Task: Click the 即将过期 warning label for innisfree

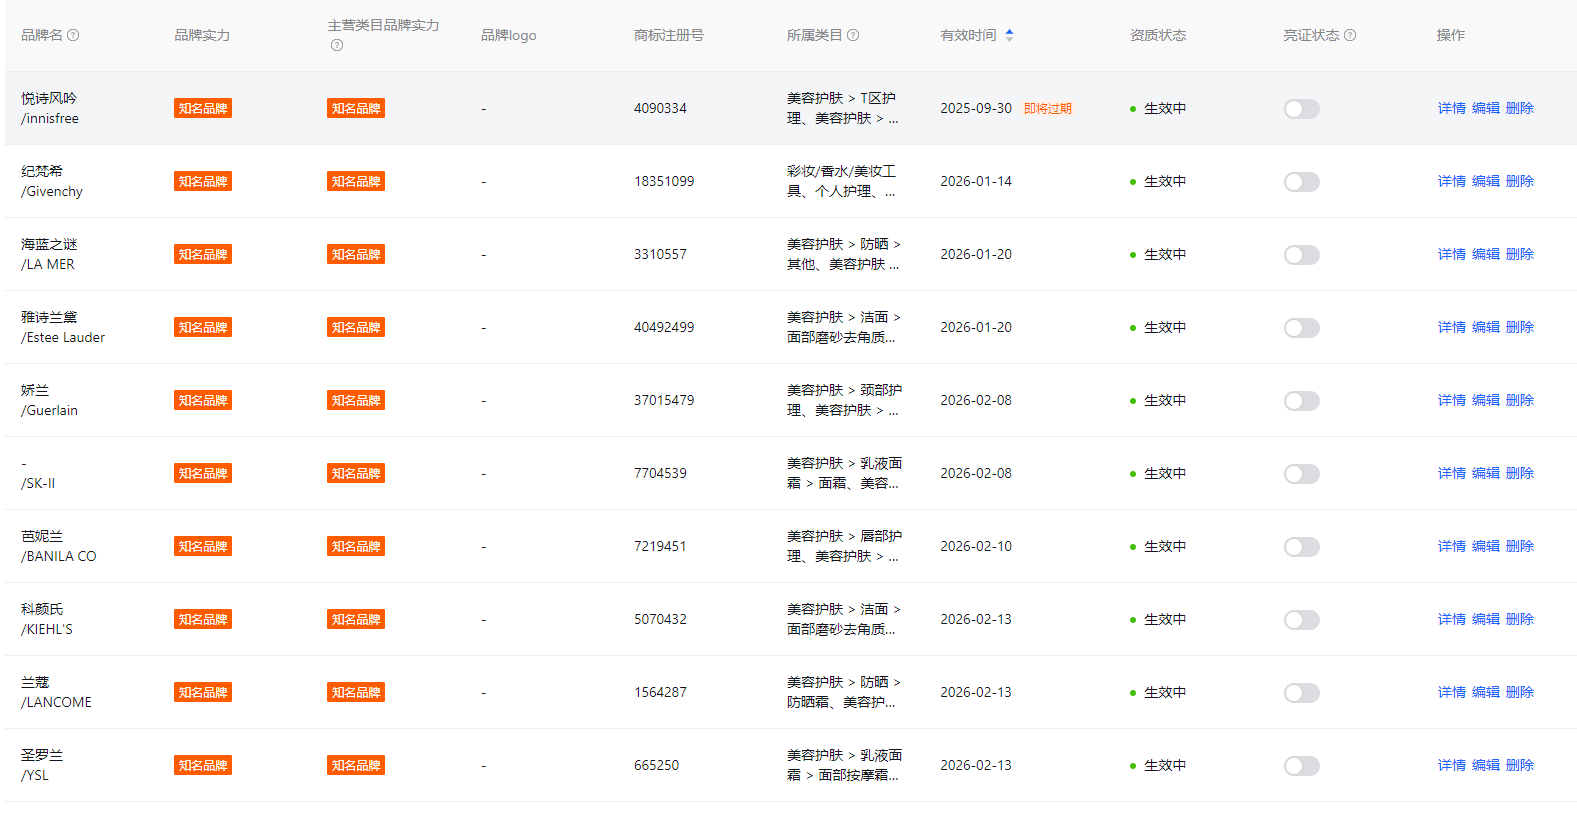Action: click(1047, 109)
